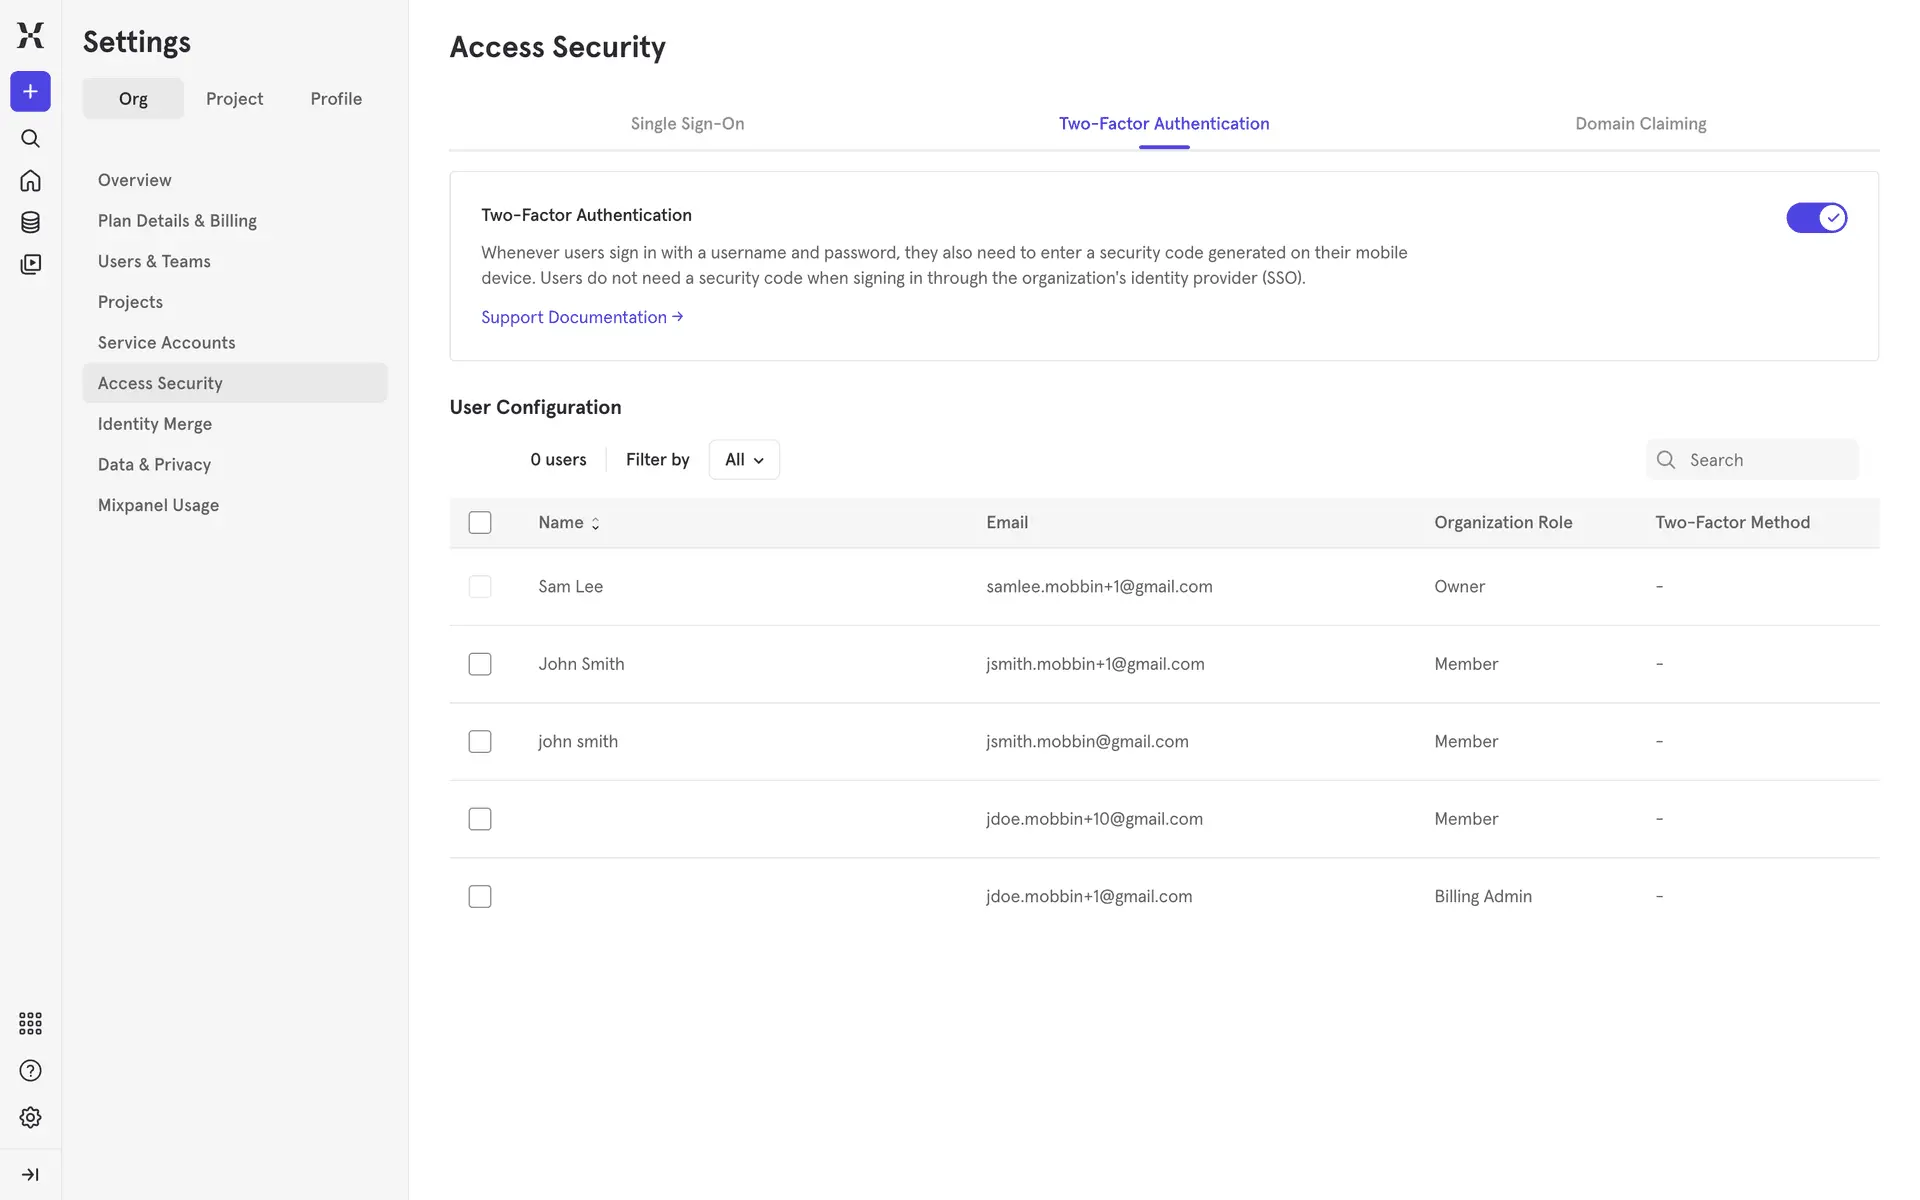The height and width of the screenshot is (1200, 1920).
Task: Switch to the Domain Claiming tab
Action: pos(1640,124)
